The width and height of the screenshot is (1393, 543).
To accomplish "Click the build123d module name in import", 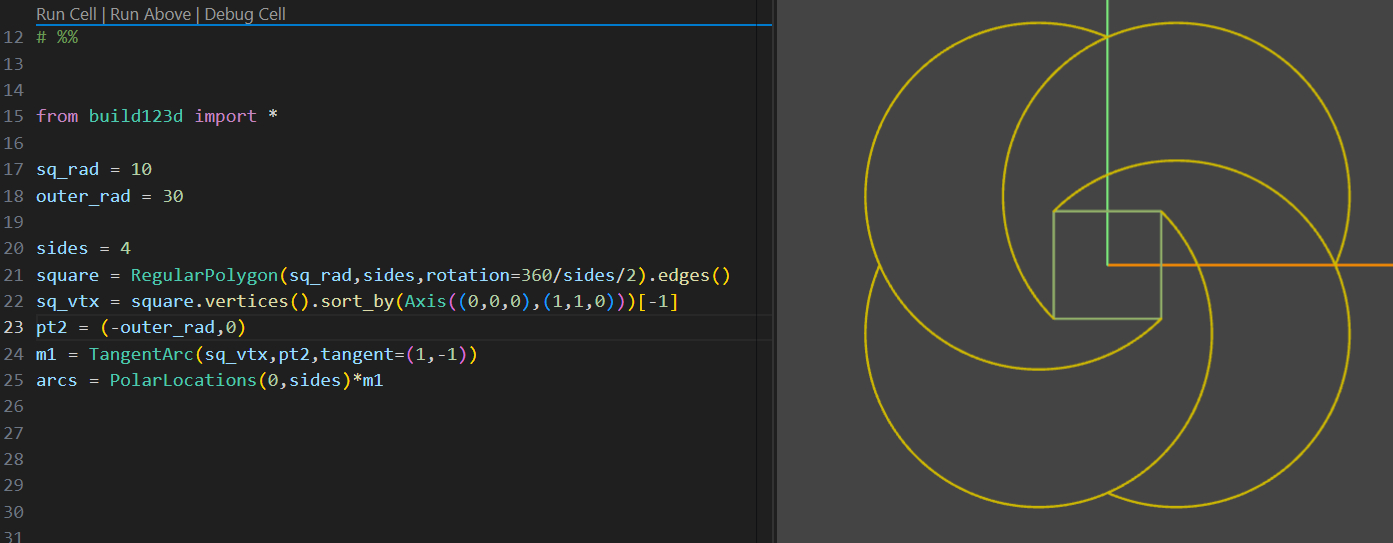I will 136,116.
